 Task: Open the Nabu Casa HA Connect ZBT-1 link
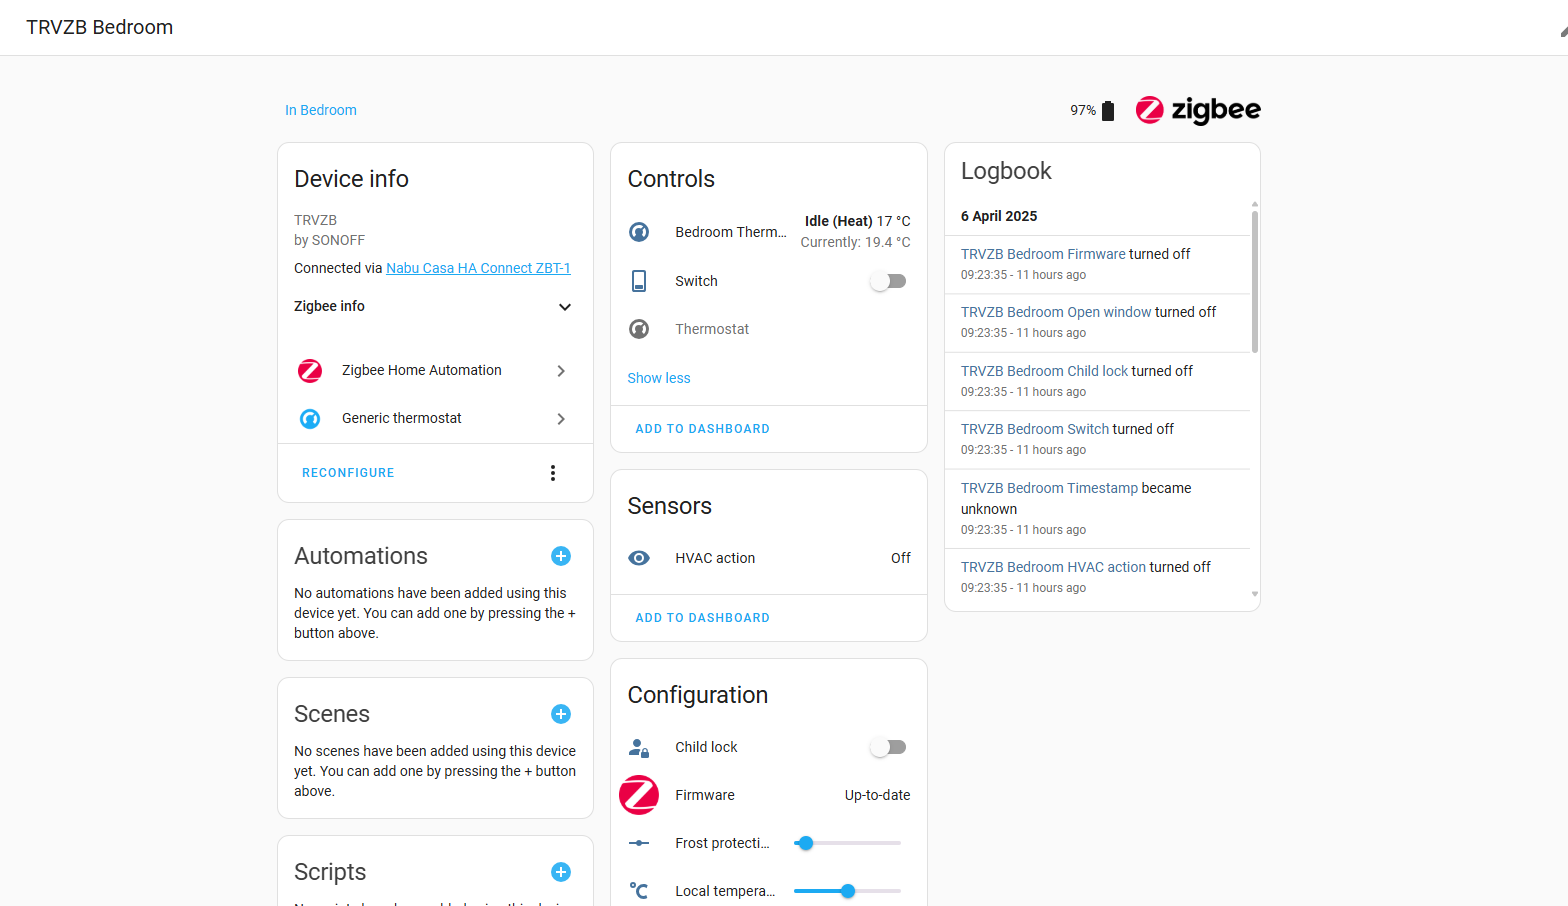[478, 268]
